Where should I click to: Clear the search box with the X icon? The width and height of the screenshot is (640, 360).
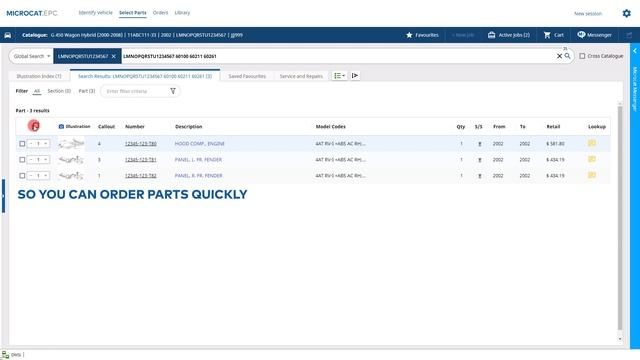559,56
